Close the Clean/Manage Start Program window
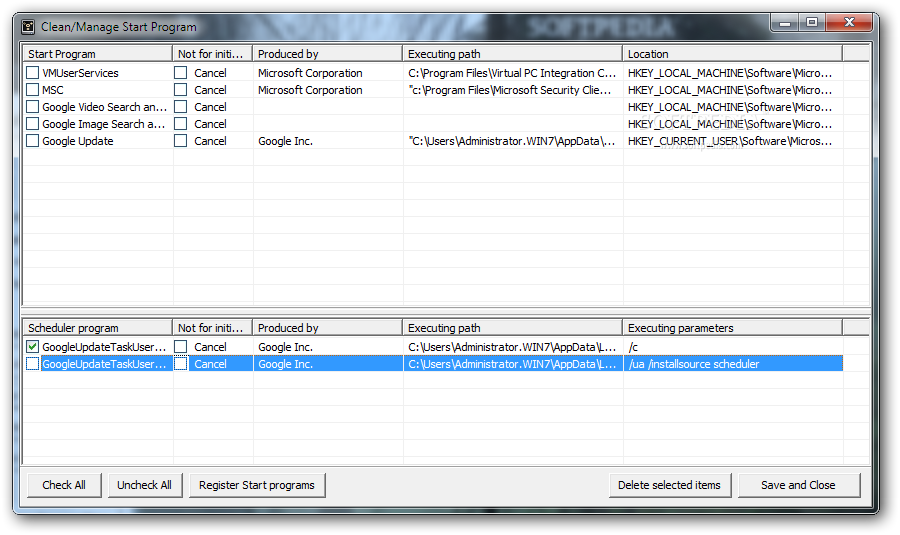Image resolution: width=900 pixels, height=535 pixels. pyautogui.click(x=849, y=22)
